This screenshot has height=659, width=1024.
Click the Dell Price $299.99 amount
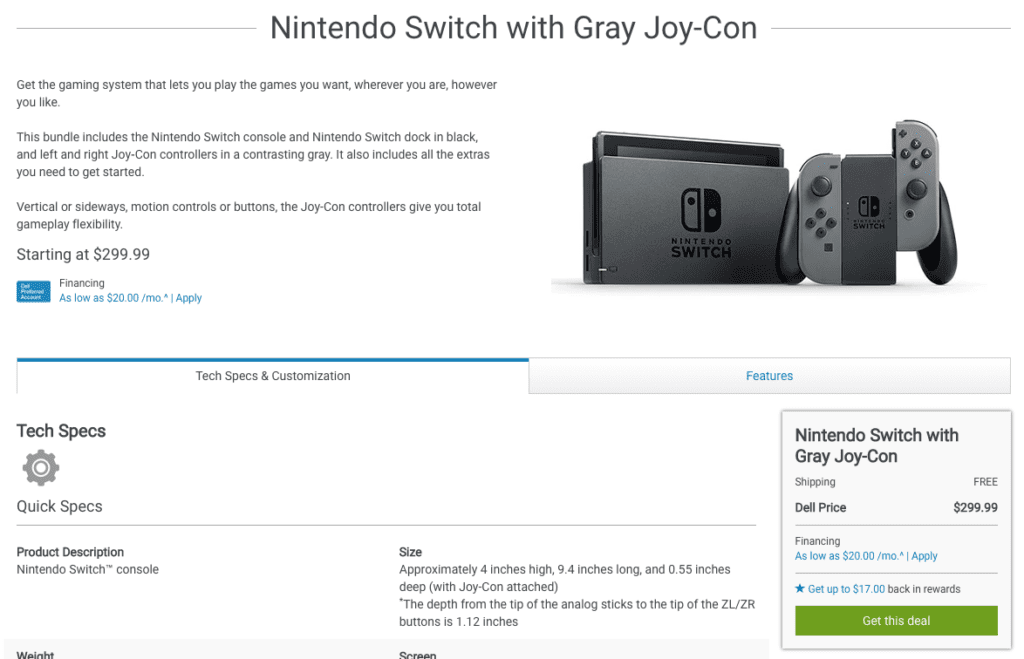(975, 508)
